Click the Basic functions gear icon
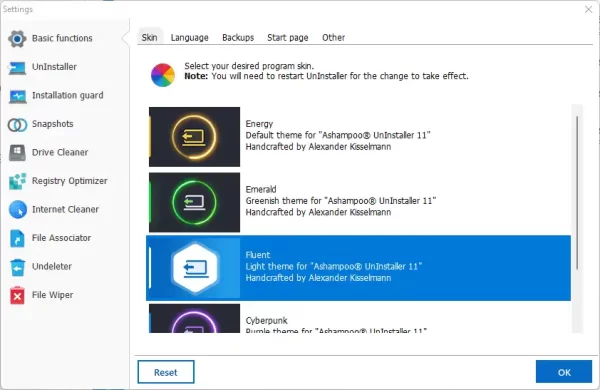The width and height of the screenshot is (600, 390). [17, 38]
